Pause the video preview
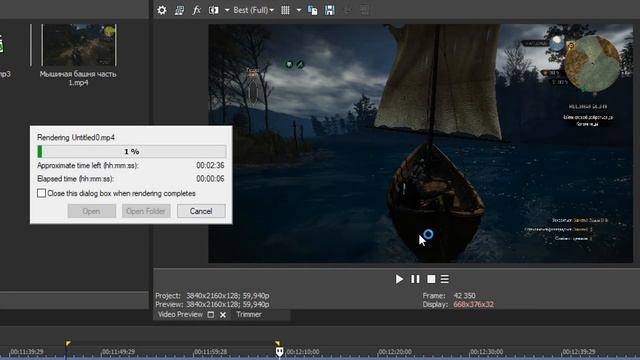This screenshot has width=640, height=360. 415,279
